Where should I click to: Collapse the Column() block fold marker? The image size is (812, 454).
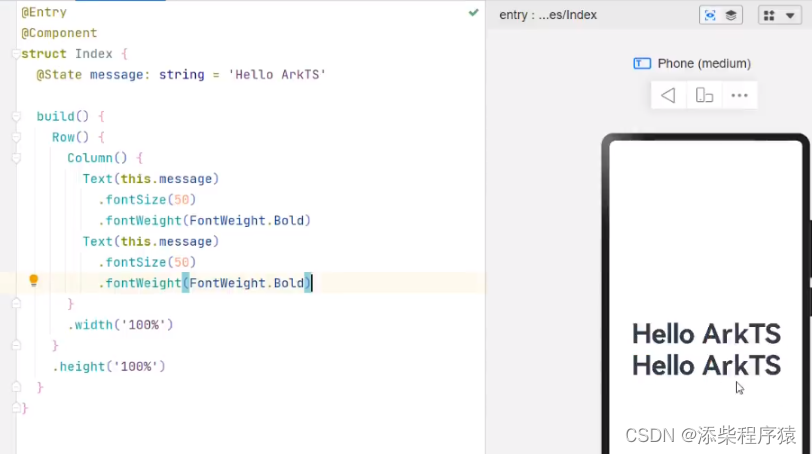(x=16, y=158)
